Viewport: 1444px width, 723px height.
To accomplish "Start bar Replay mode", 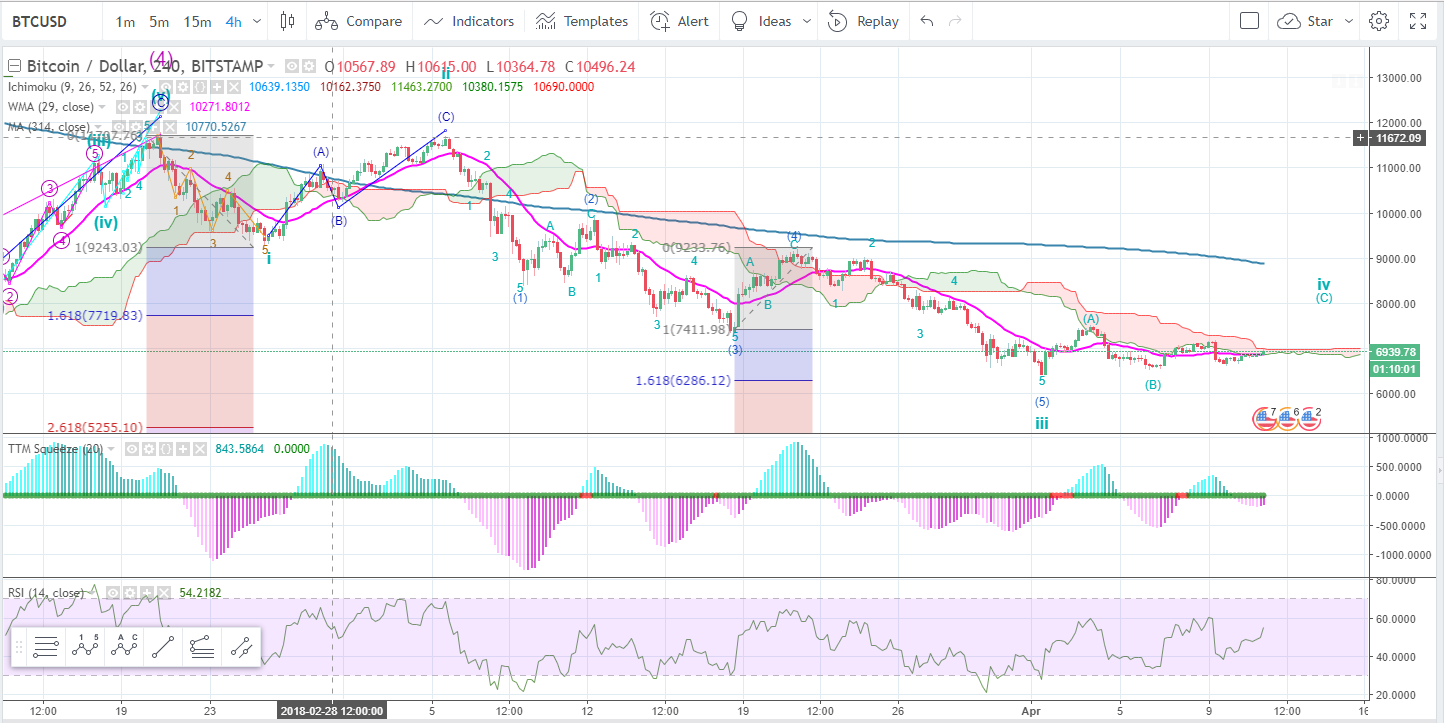I will [x=863, y=21].
